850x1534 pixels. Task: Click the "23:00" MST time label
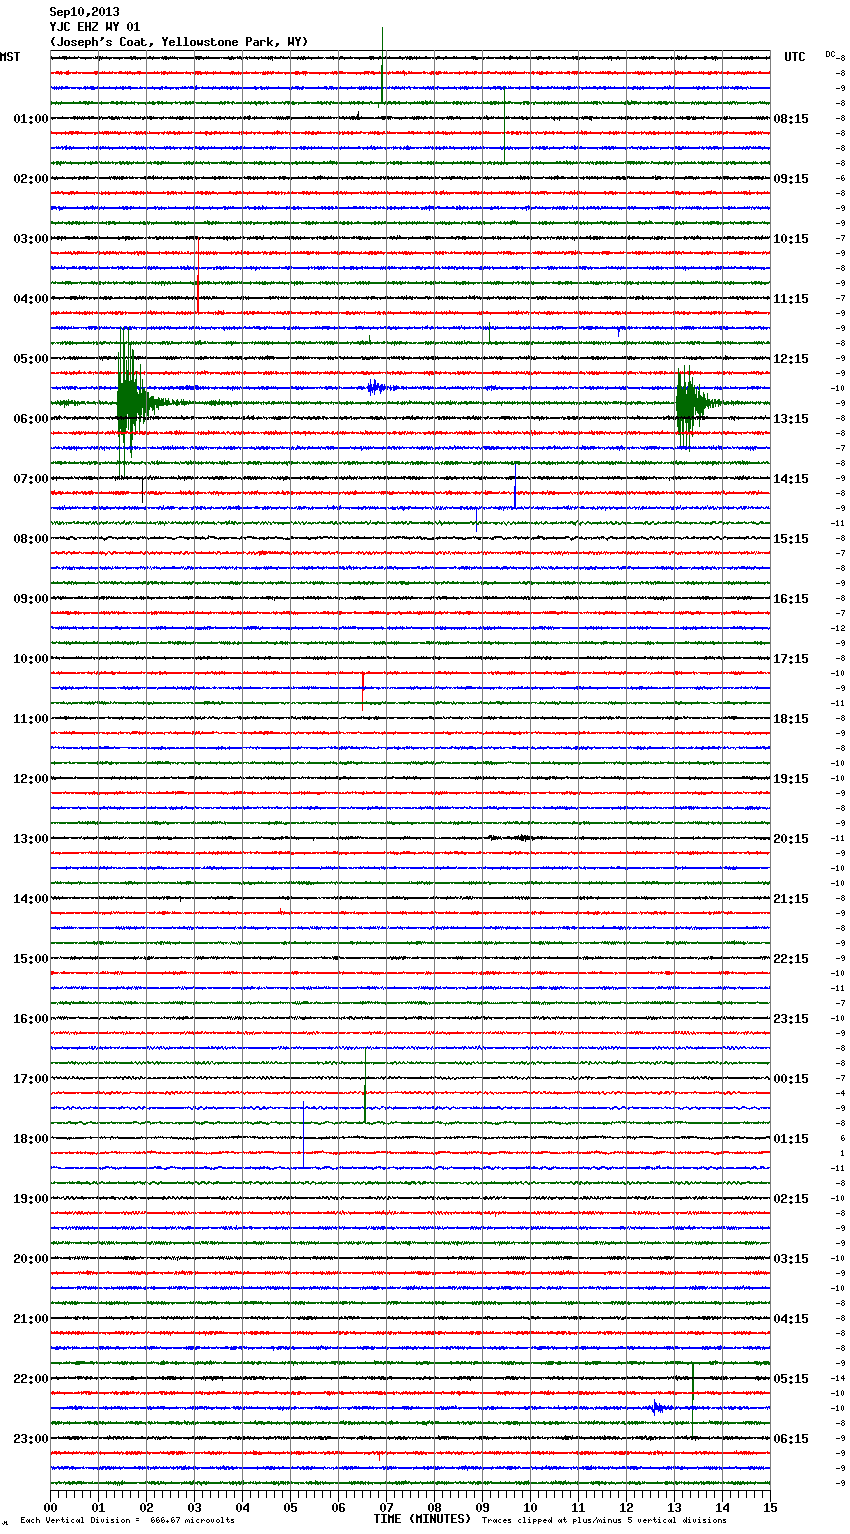click(31, 1439)
